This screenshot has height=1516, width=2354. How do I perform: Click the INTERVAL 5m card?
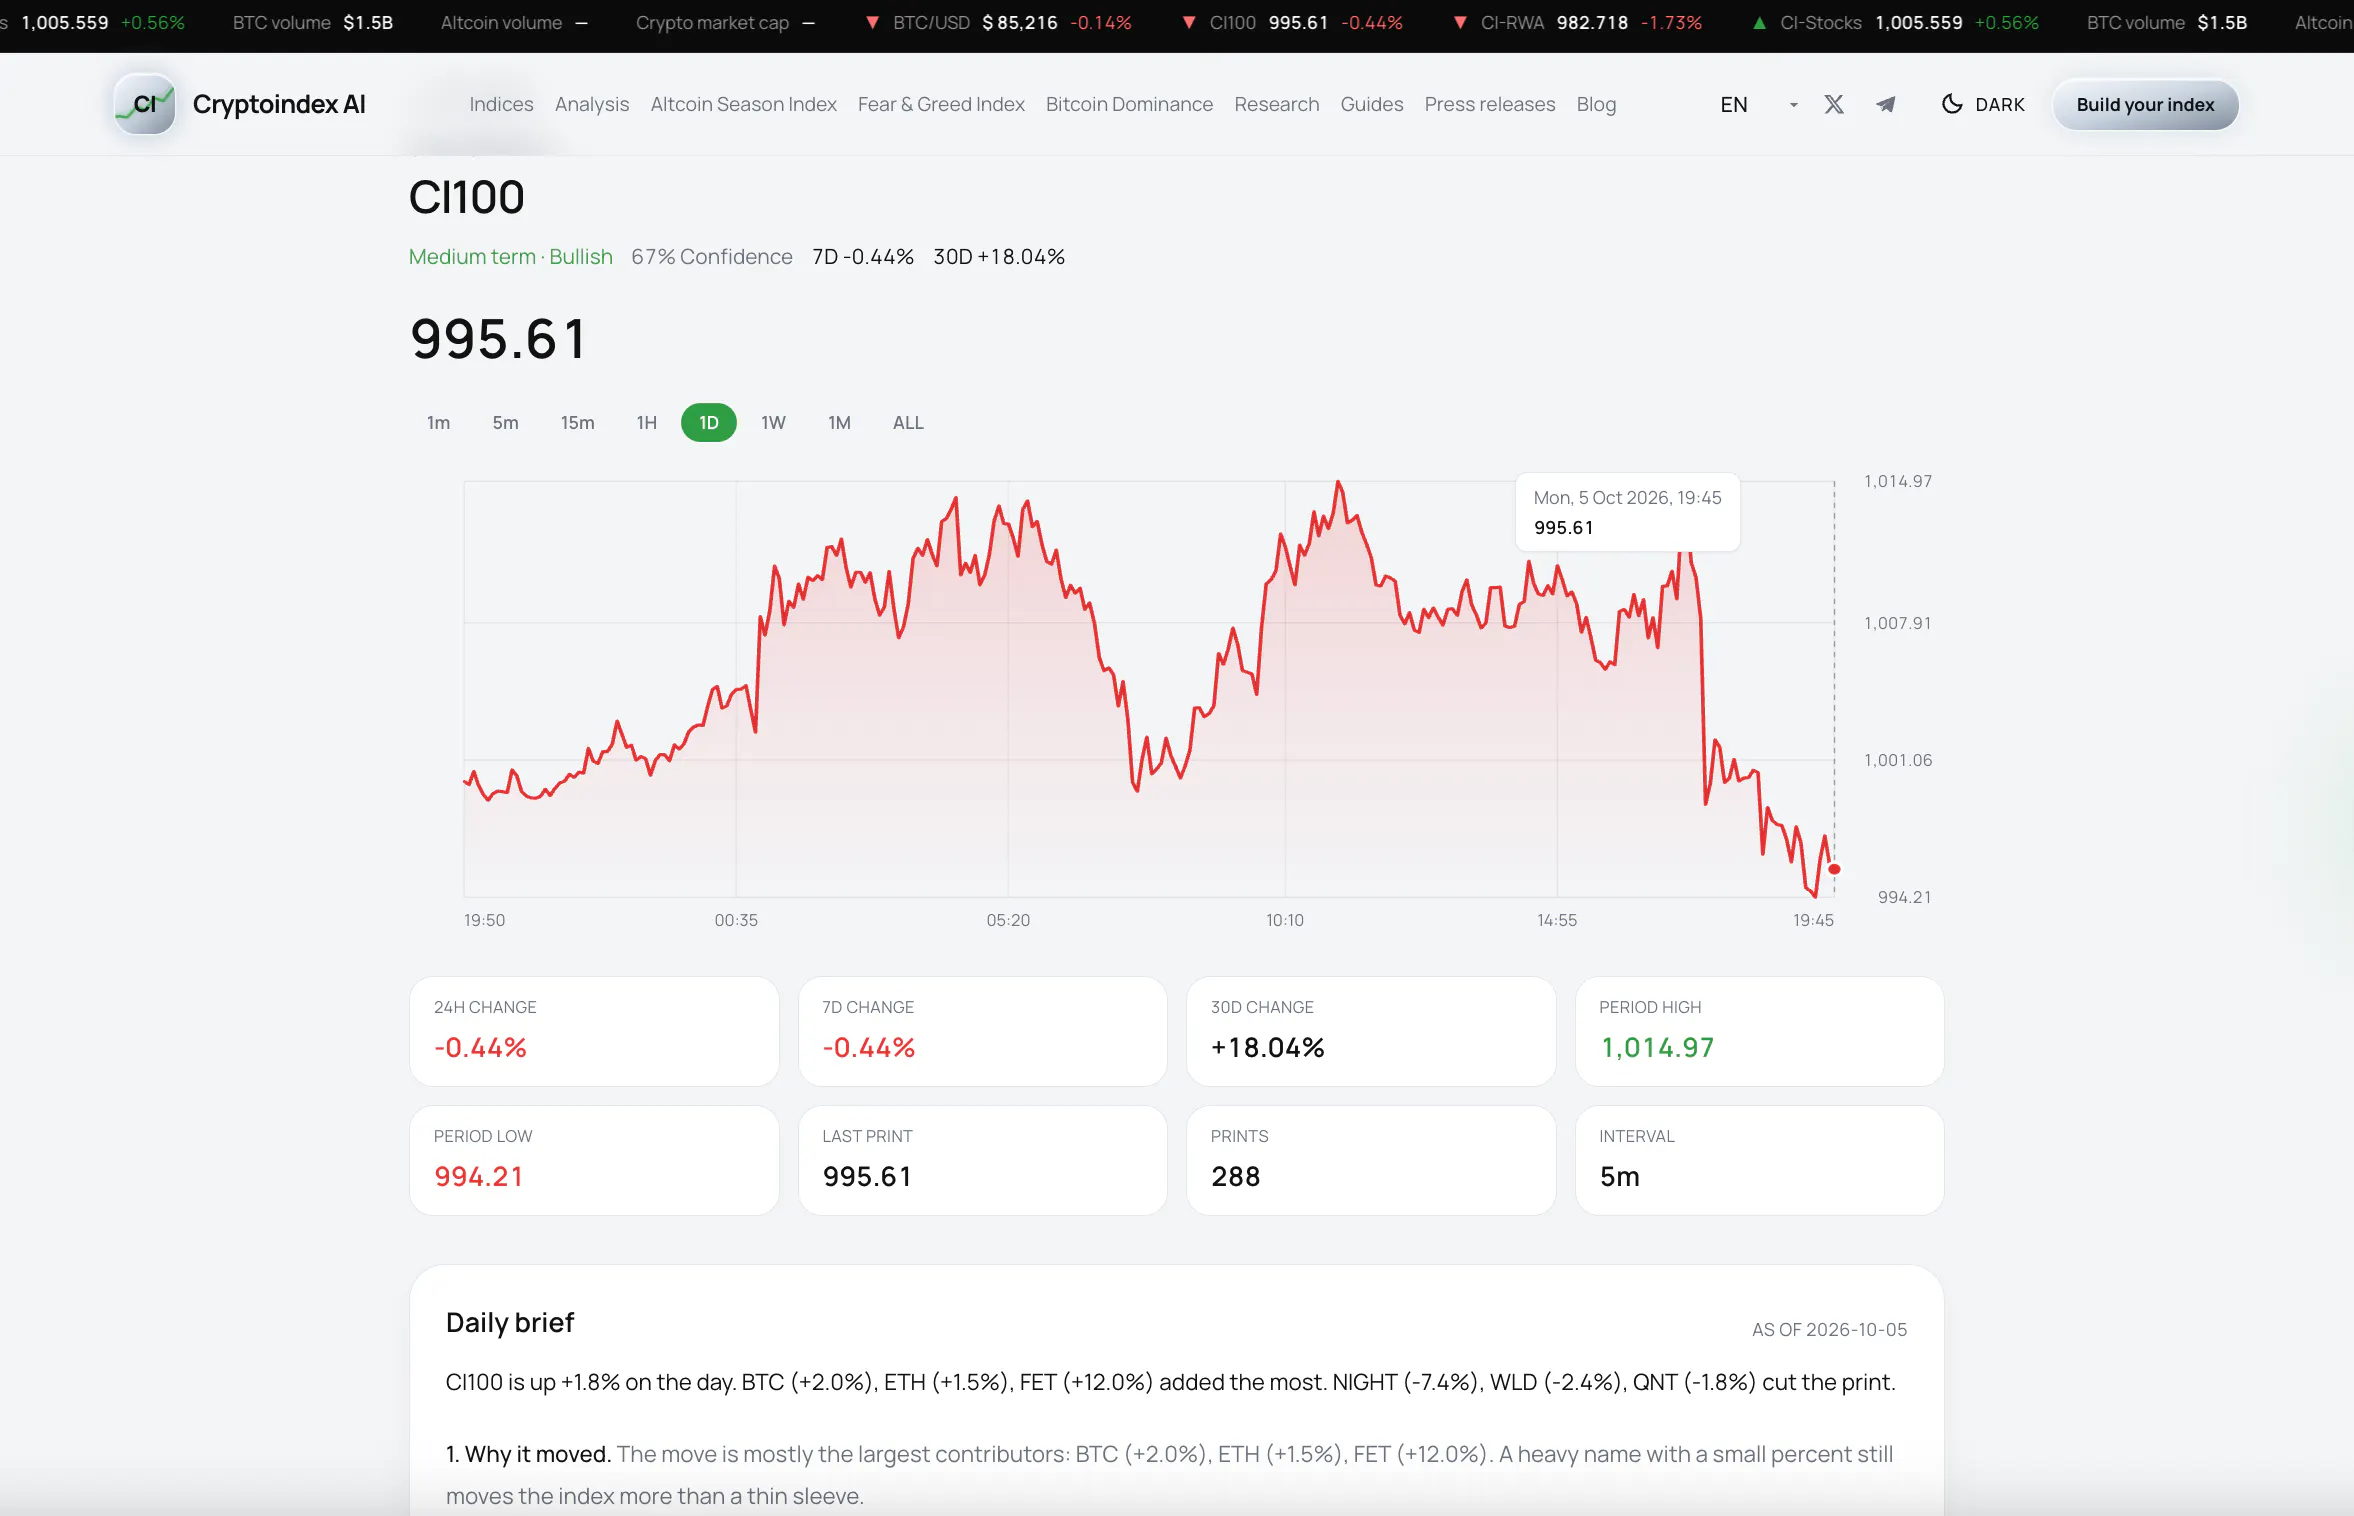(1759, 1160)
